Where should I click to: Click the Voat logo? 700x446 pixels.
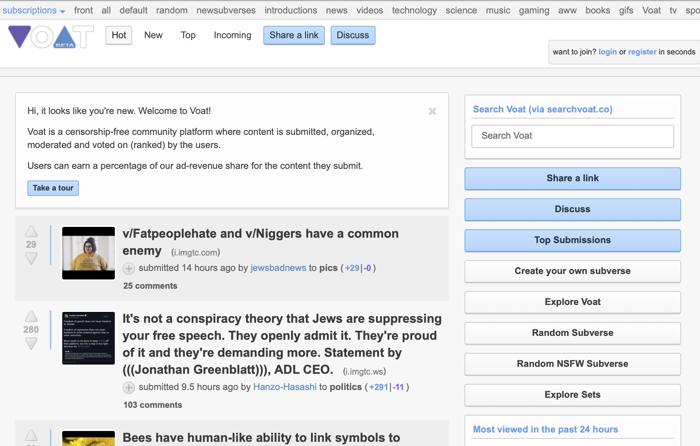pyautogui.click(x=51, y=37)
